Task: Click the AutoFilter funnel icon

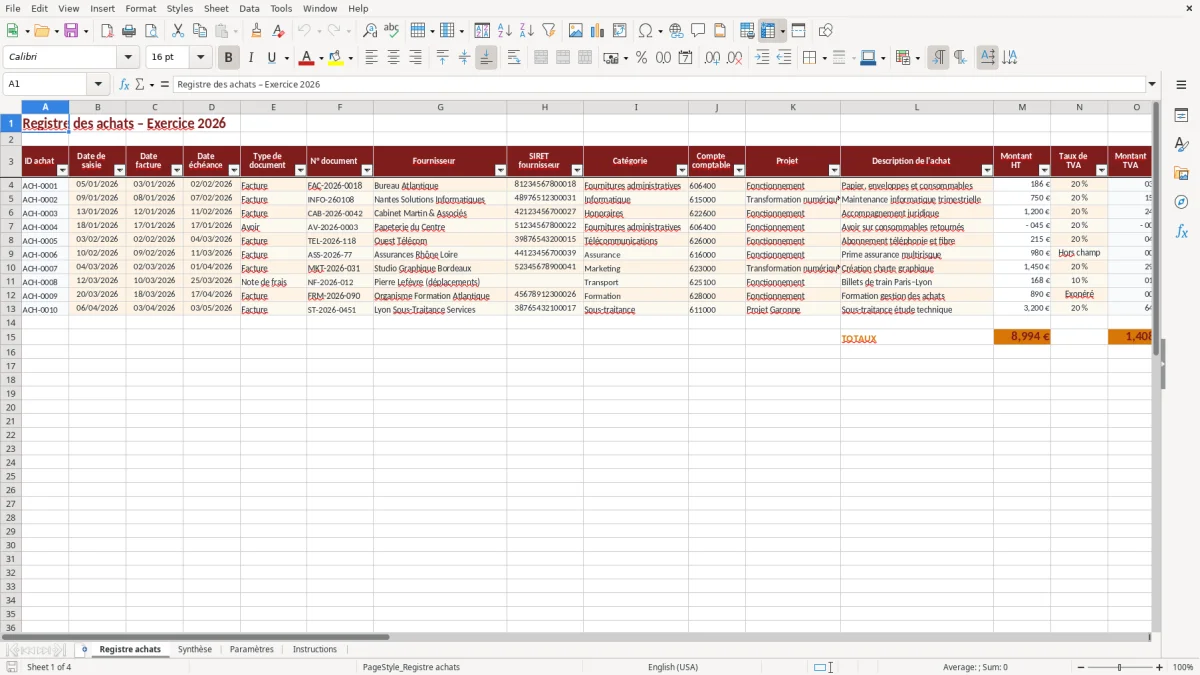Action: [548, 31]
